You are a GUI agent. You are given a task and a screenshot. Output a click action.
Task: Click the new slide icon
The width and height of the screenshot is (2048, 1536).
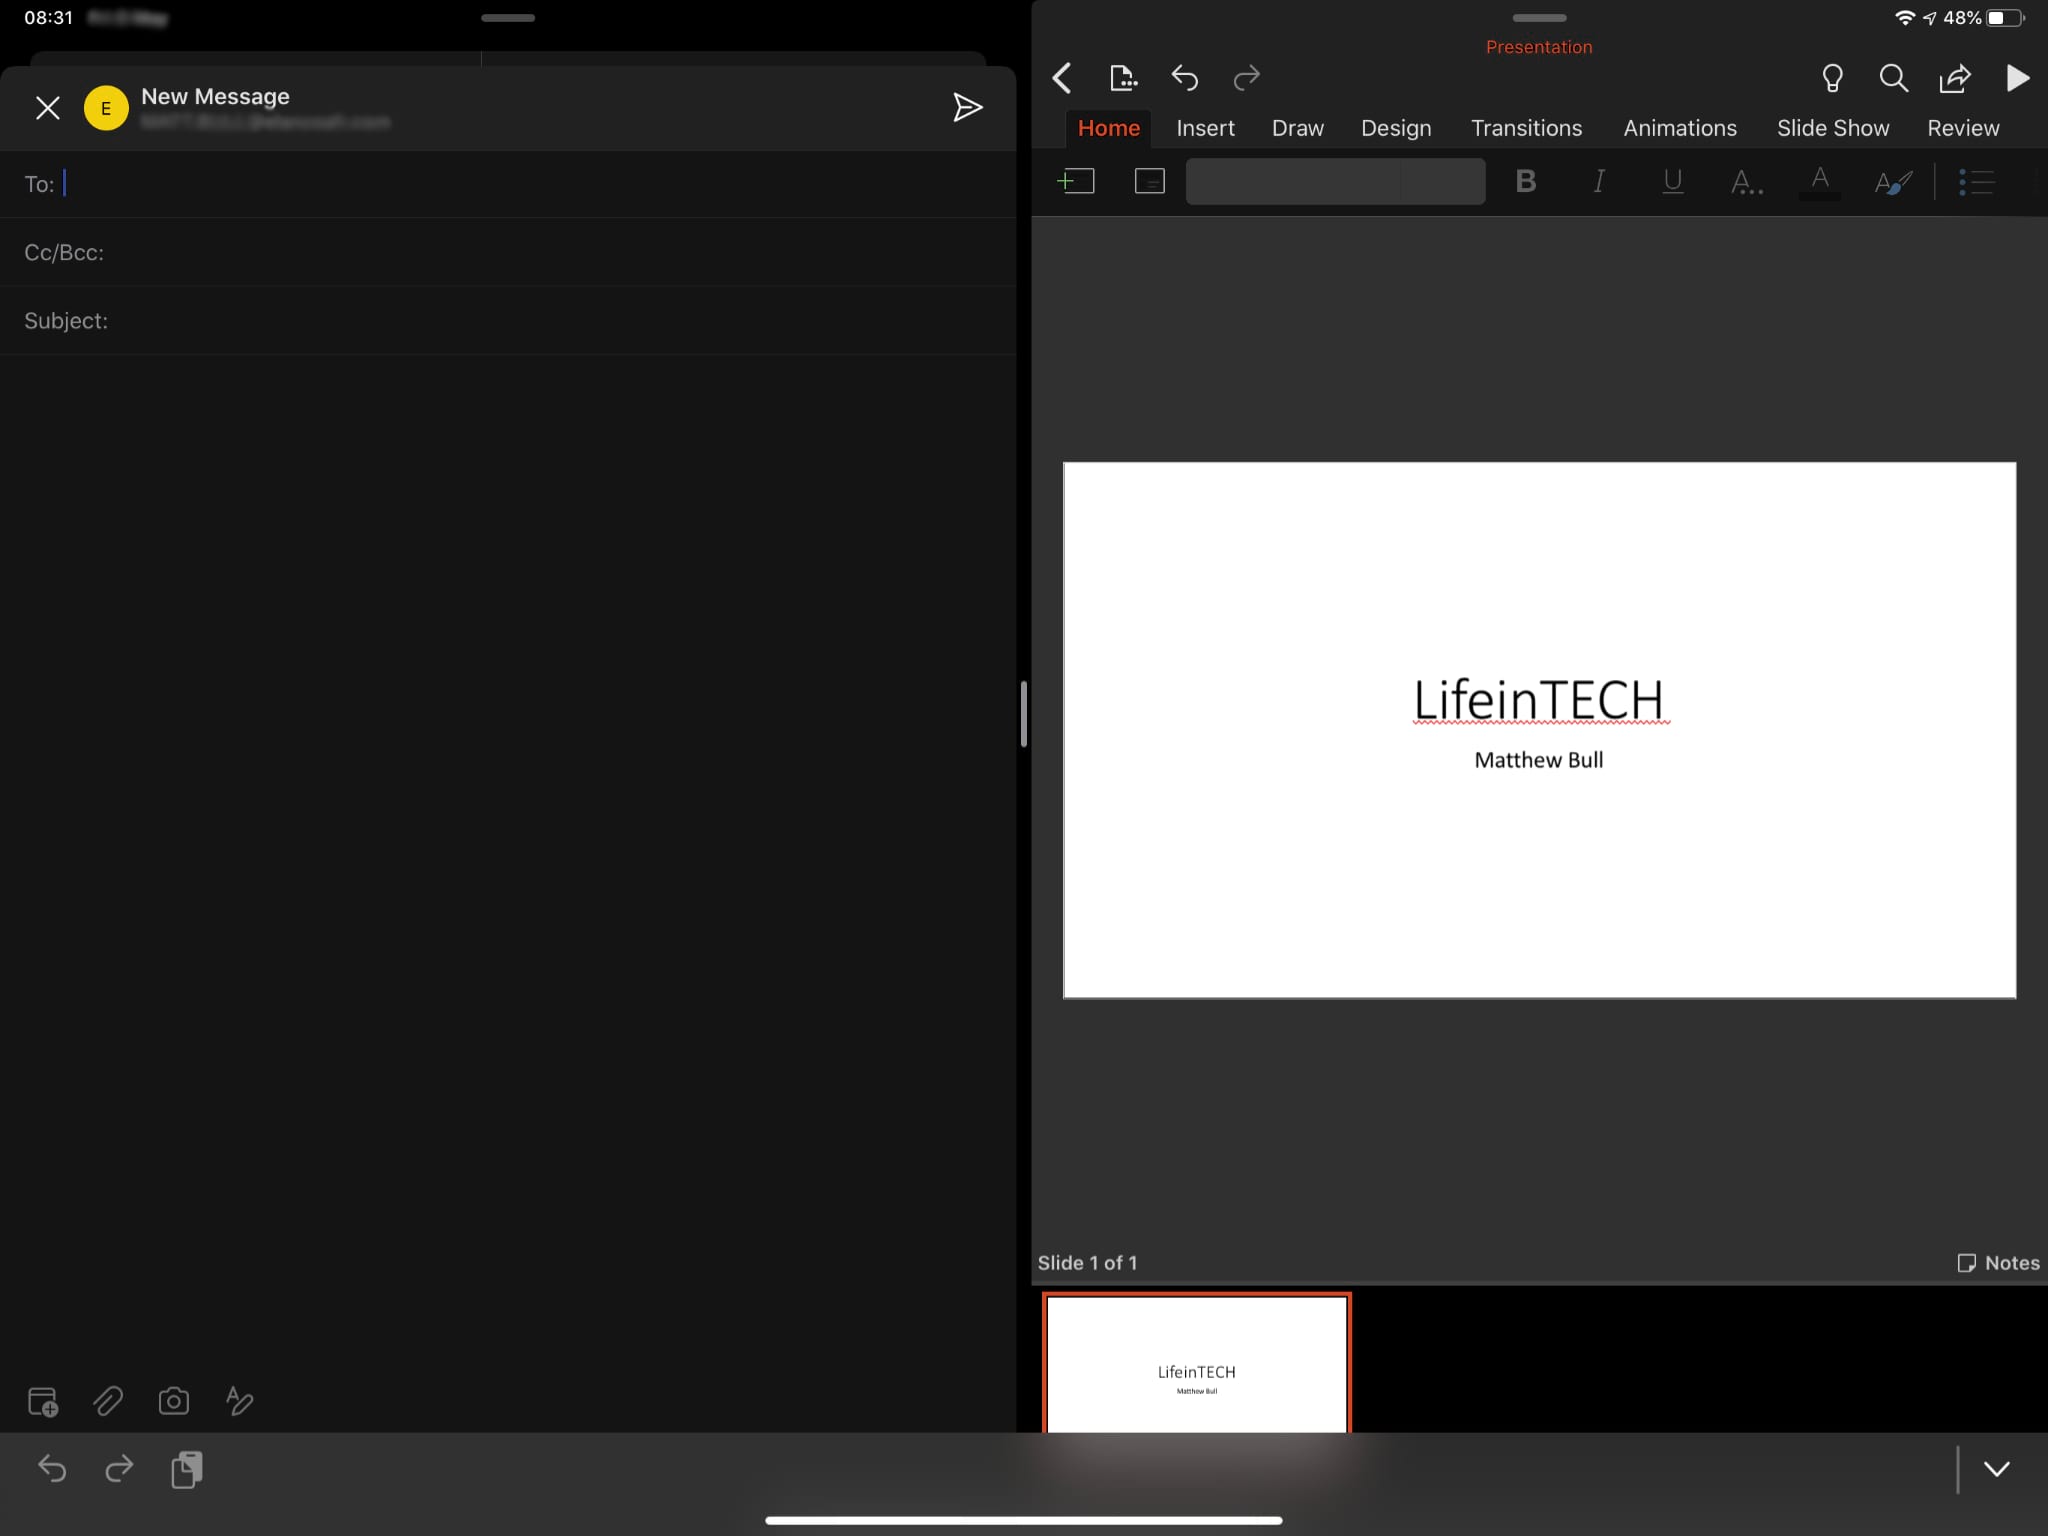tap(1074, 181)
